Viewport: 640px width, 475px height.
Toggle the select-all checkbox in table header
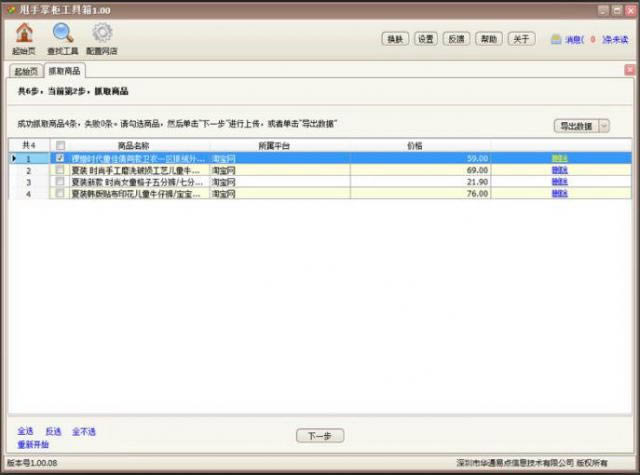tap(60, 146)
